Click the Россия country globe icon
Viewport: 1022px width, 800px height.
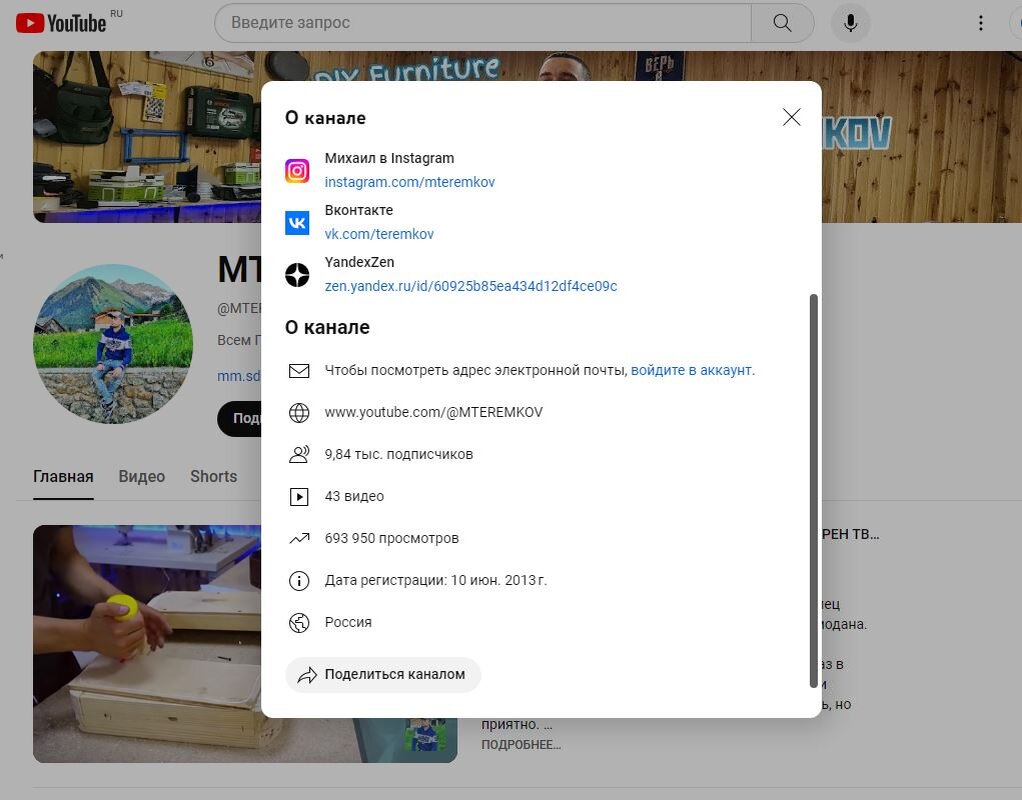tap(299, 623)
